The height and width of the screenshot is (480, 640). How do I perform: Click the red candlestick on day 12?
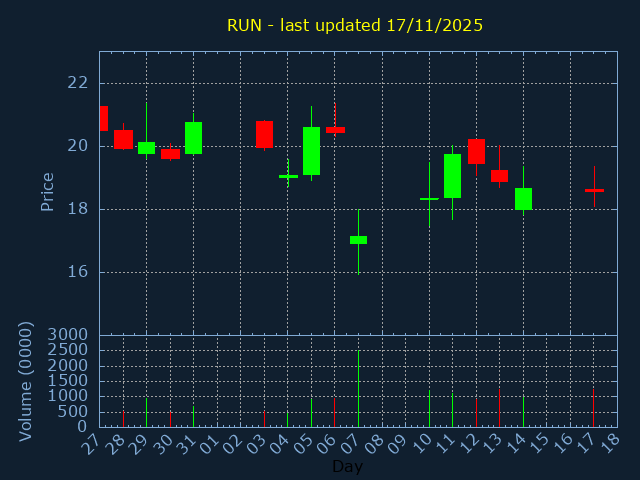[x=476, y=151]
